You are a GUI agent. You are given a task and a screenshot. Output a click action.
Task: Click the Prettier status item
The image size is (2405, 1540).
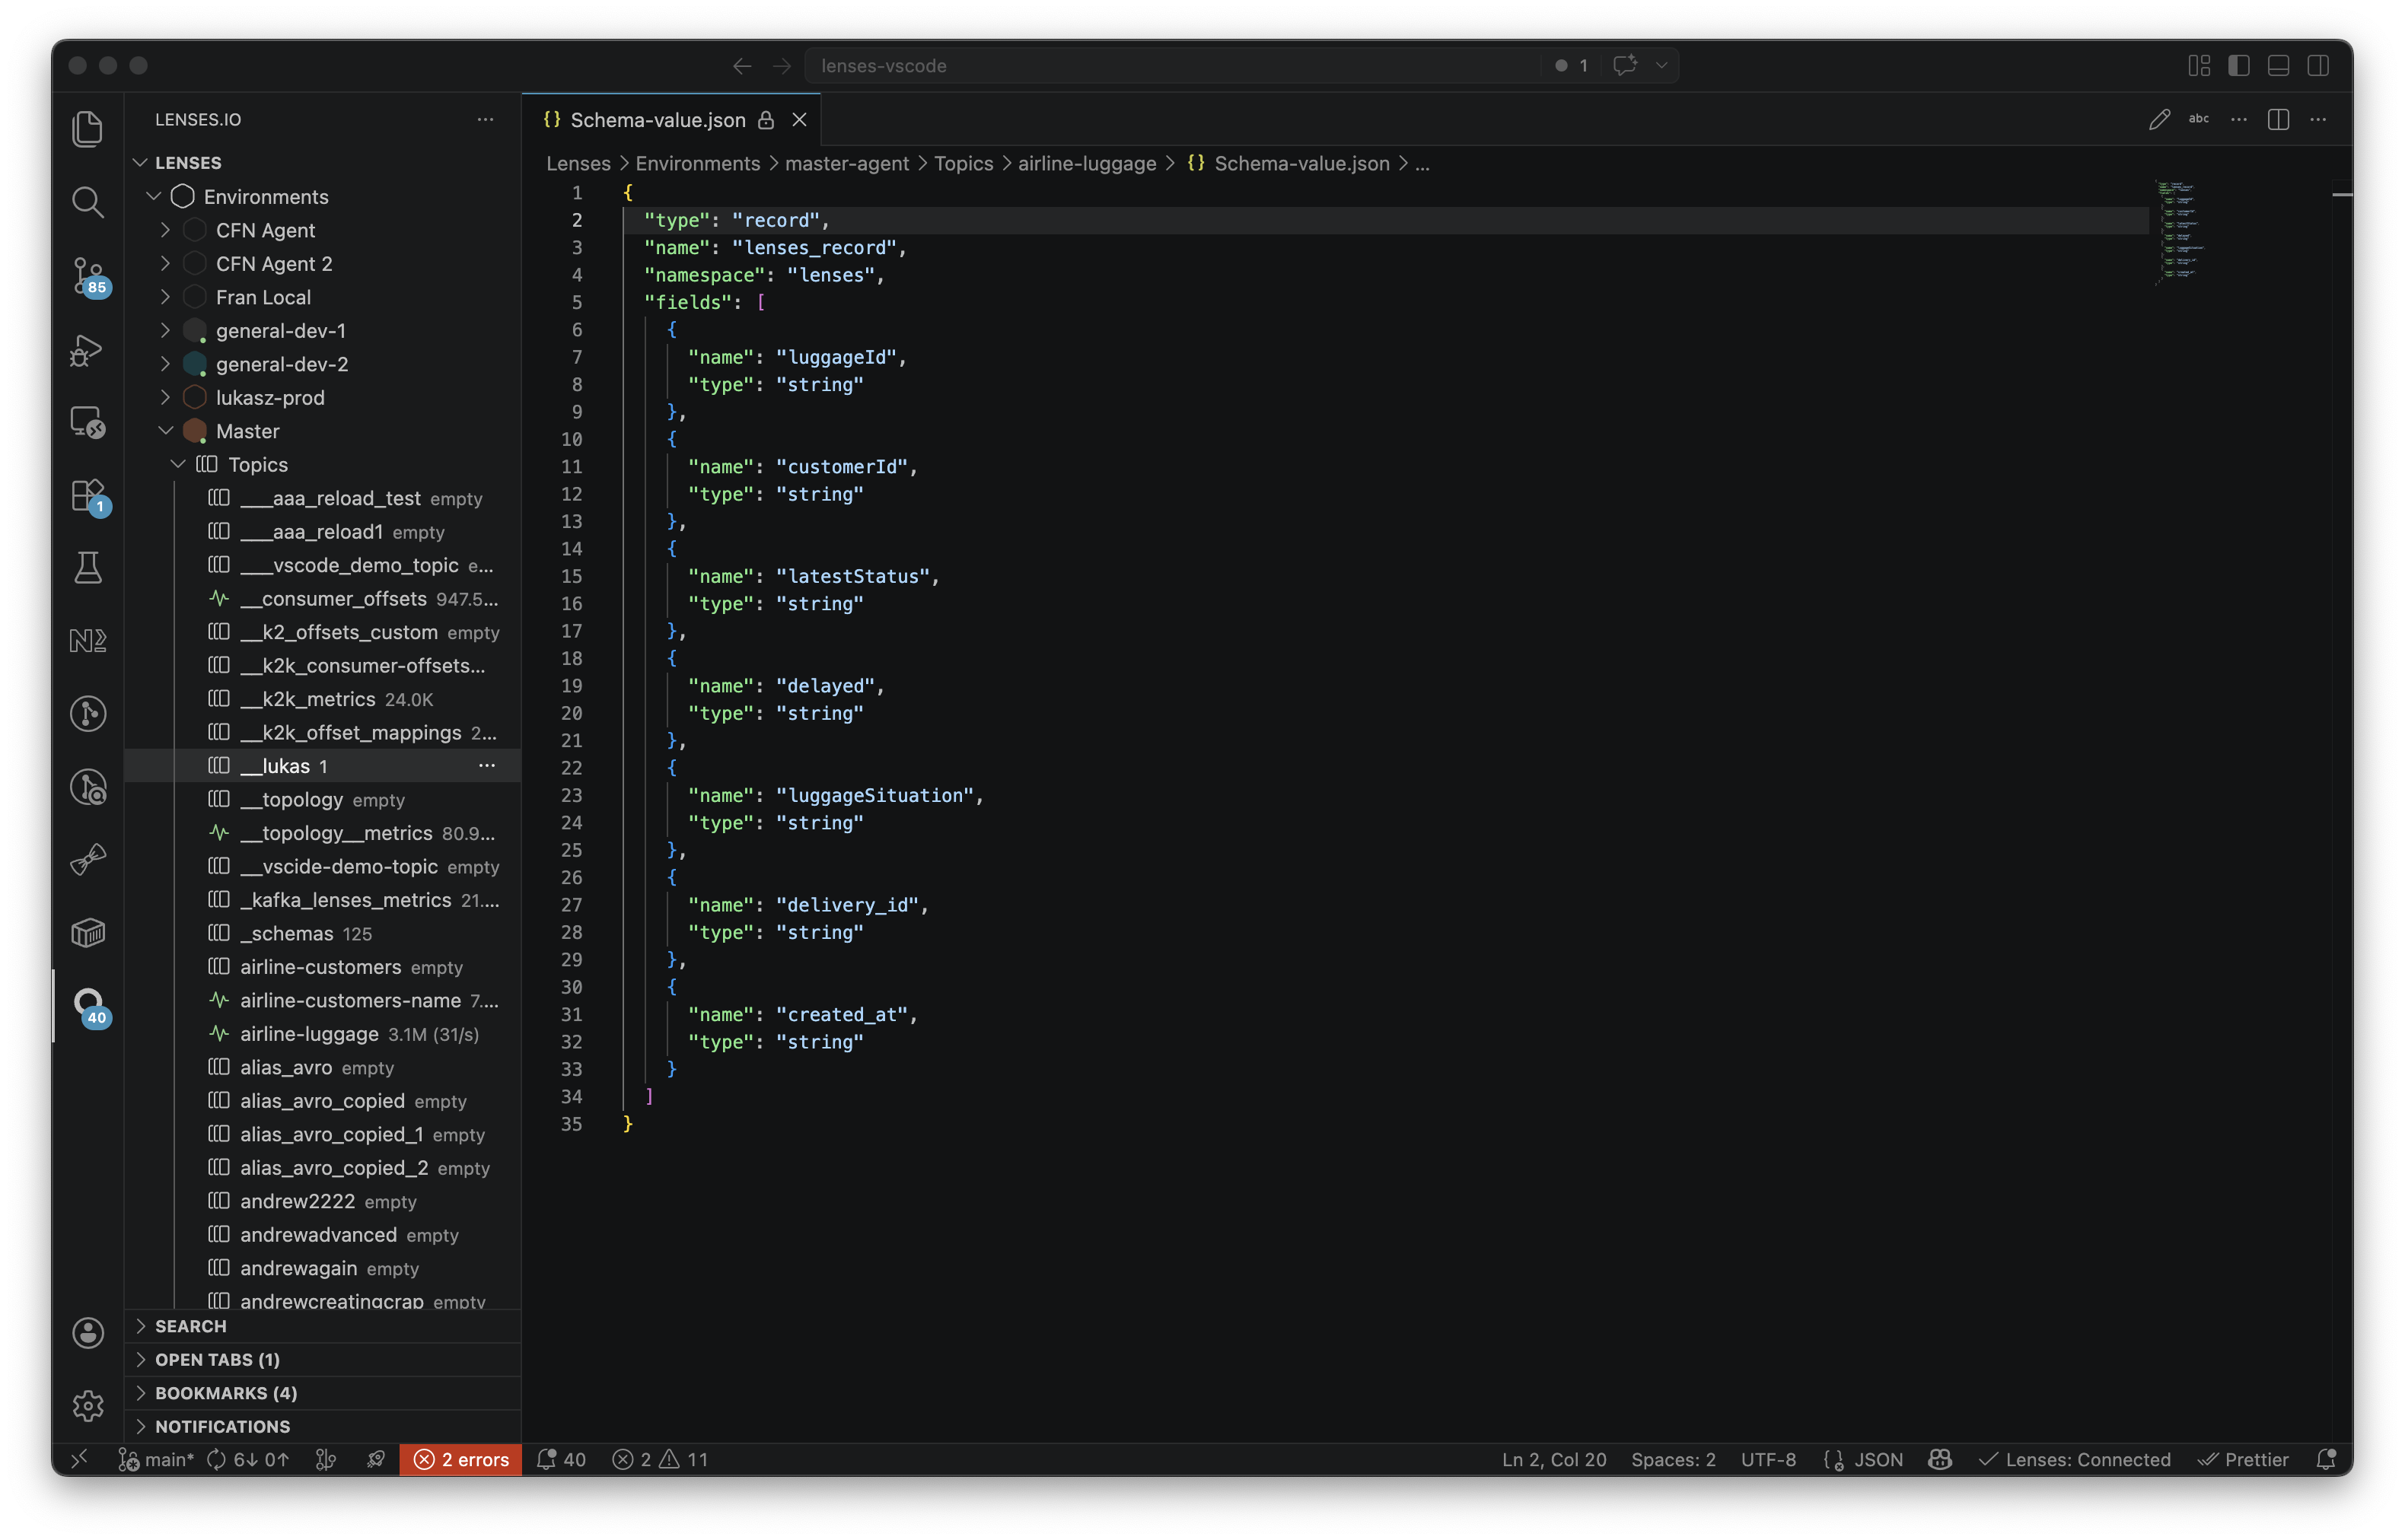tap(2243, 1459)
